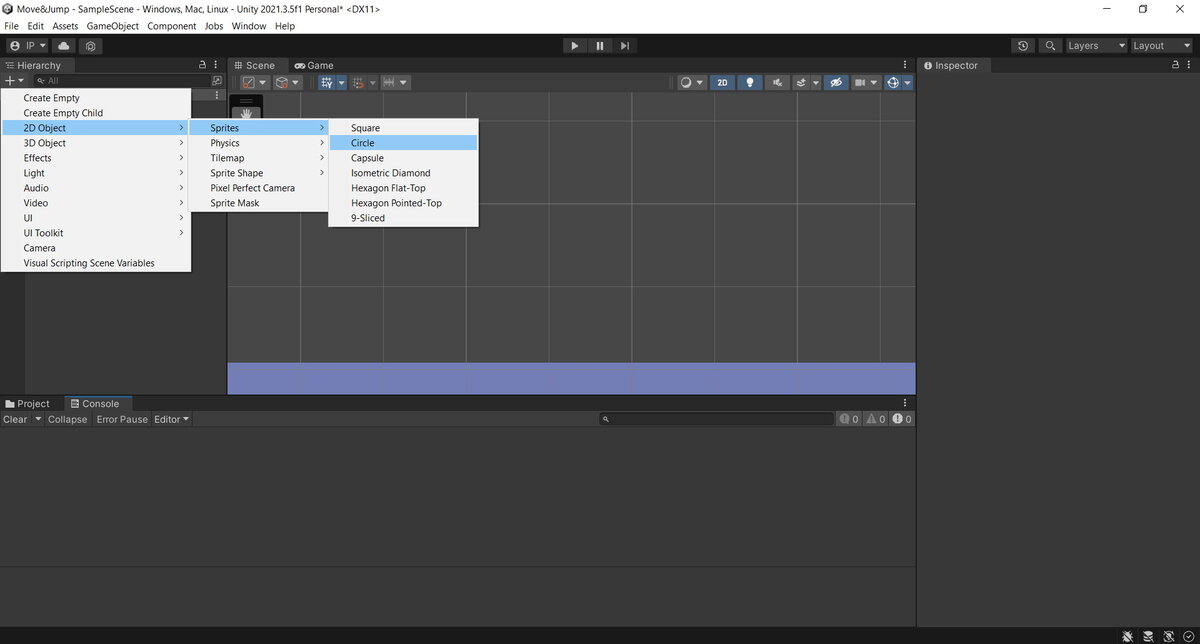Click the Pause button
The height and width of the screenshot is (644, 1200).
(600, 46)
